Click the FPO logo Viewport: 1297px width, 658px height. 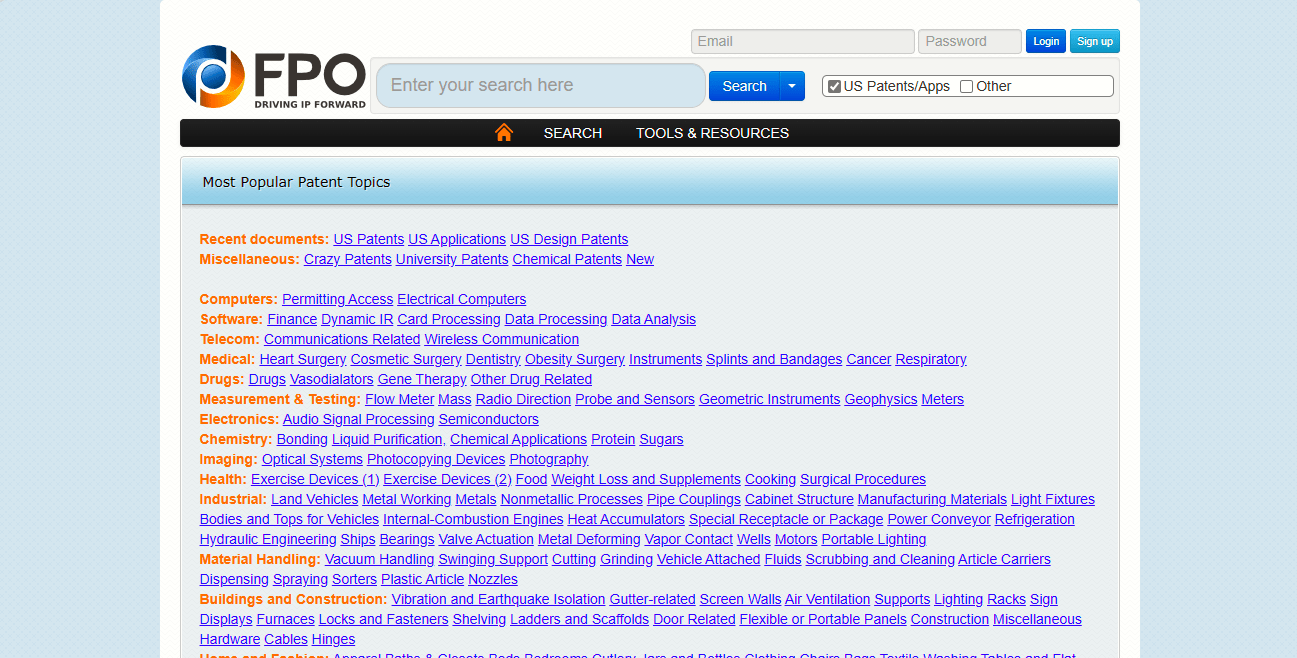click(x=274, y=76)
